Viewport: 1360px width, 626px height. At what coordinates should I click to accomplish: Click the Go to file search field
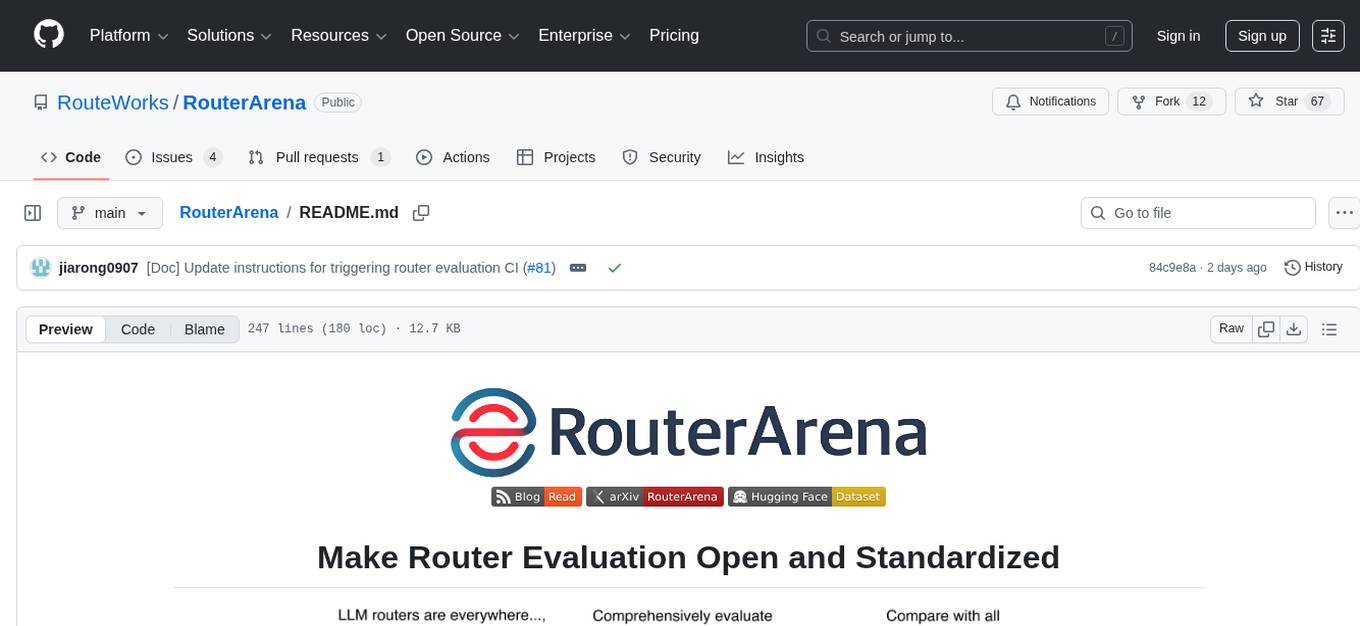1197,212
